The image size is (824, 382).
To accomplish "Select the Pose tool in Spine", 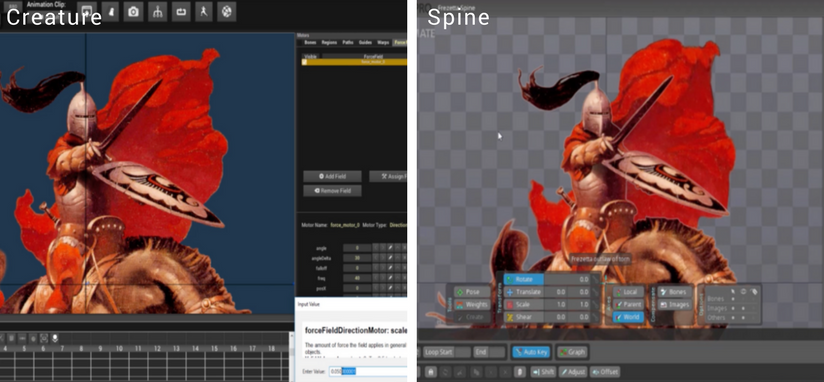I will [x=471, y=292].
